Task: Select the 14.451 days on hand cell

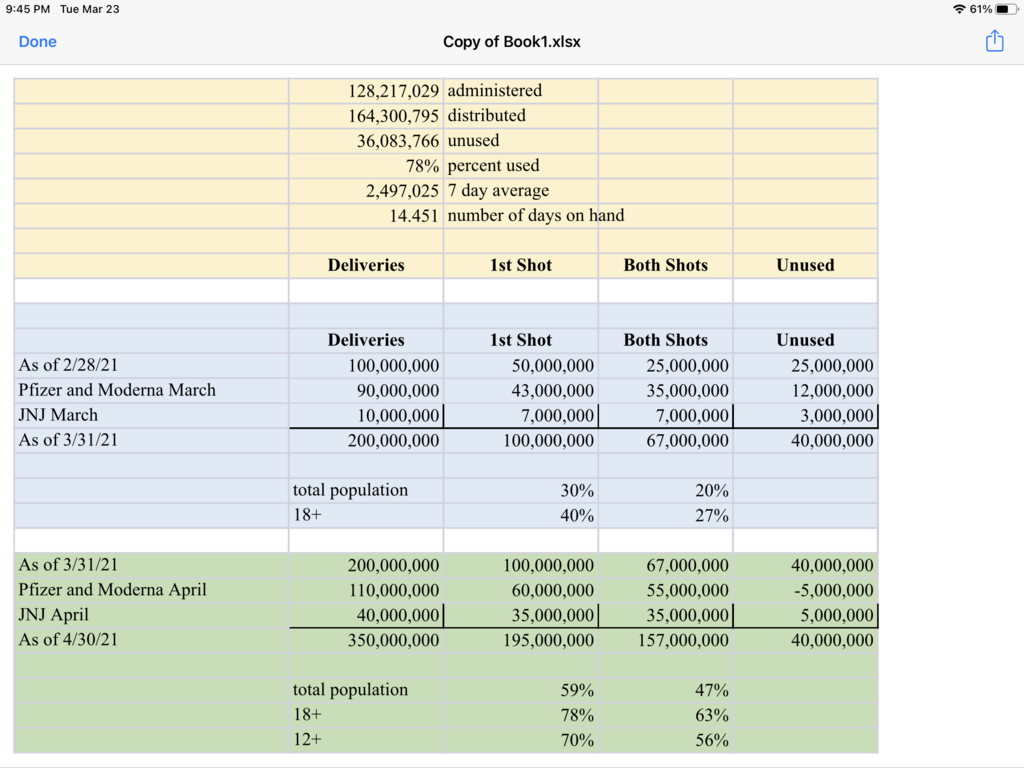Action: click(414, 216)
